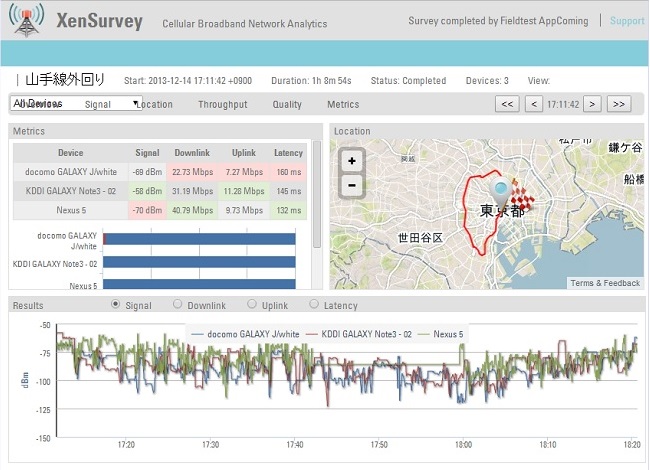Image resolution: width=650 pixels, height=470 pixels.
Task: Click the 145 ms latency cell
Action: point(289,191)
